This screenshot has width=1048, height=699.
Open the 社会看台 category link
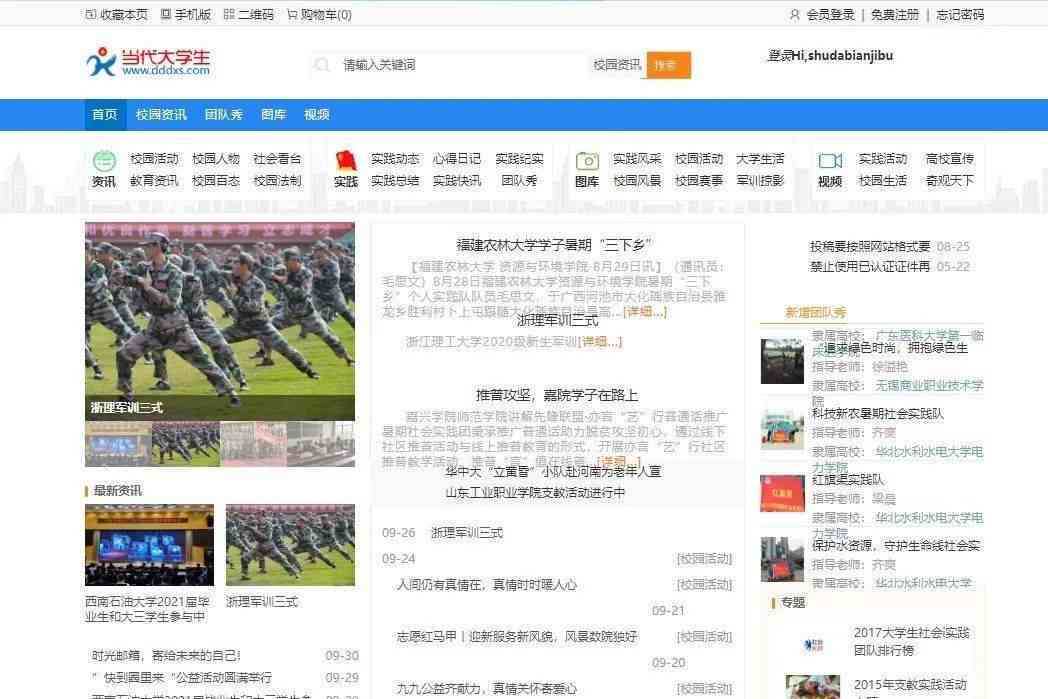point(277,159)
